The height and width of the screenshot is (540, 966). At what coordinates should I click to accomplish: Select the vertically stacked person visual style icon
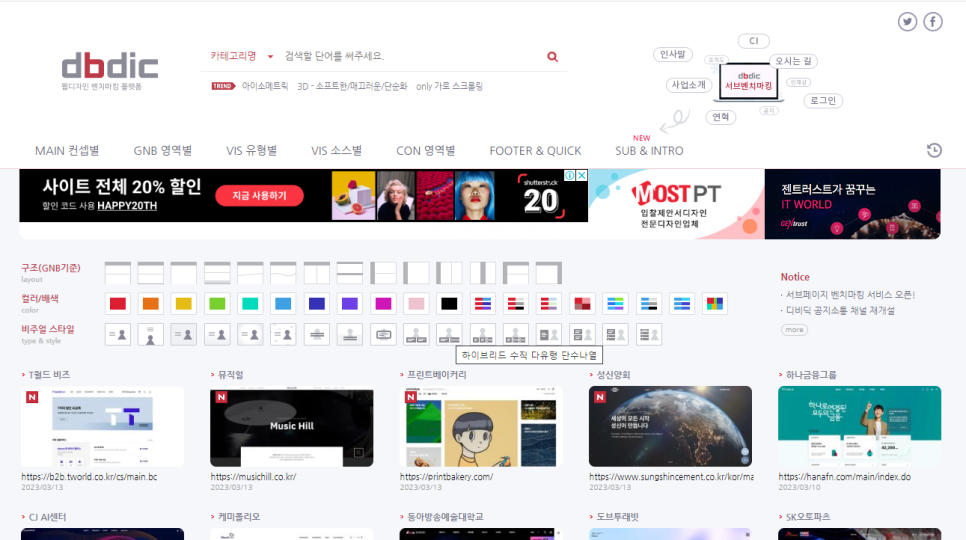tap(150, 335)
